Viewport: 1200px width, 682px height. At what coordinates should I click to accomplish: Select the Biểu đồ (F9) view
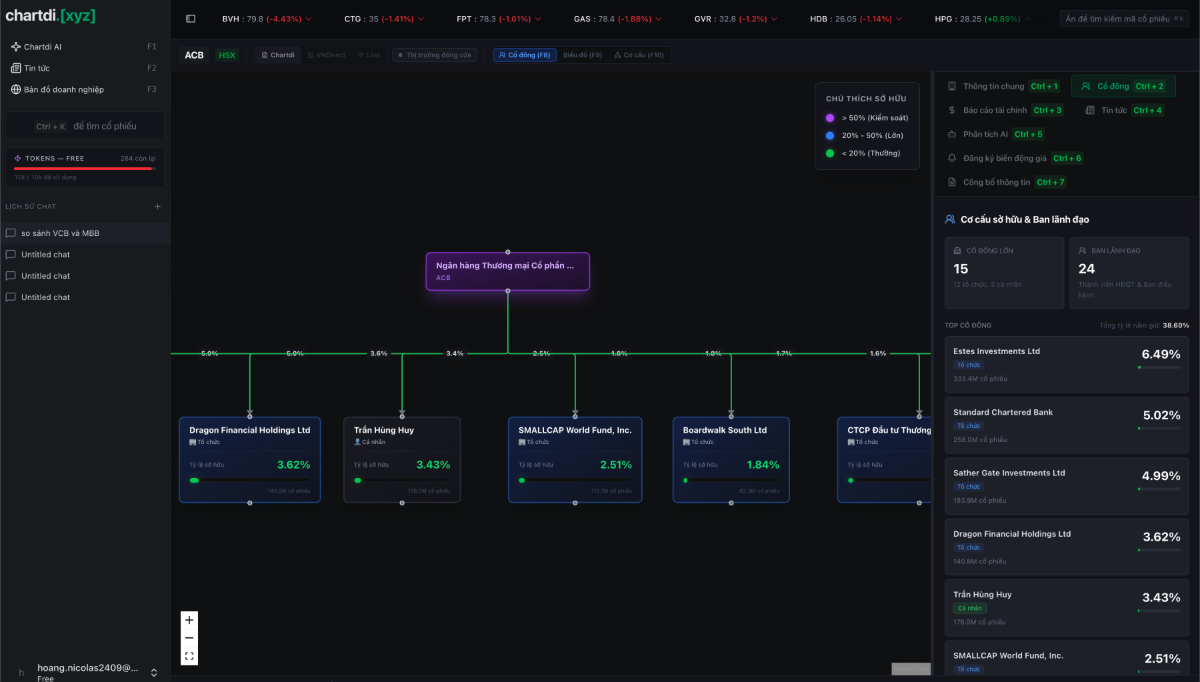click(x=582, y=55)
